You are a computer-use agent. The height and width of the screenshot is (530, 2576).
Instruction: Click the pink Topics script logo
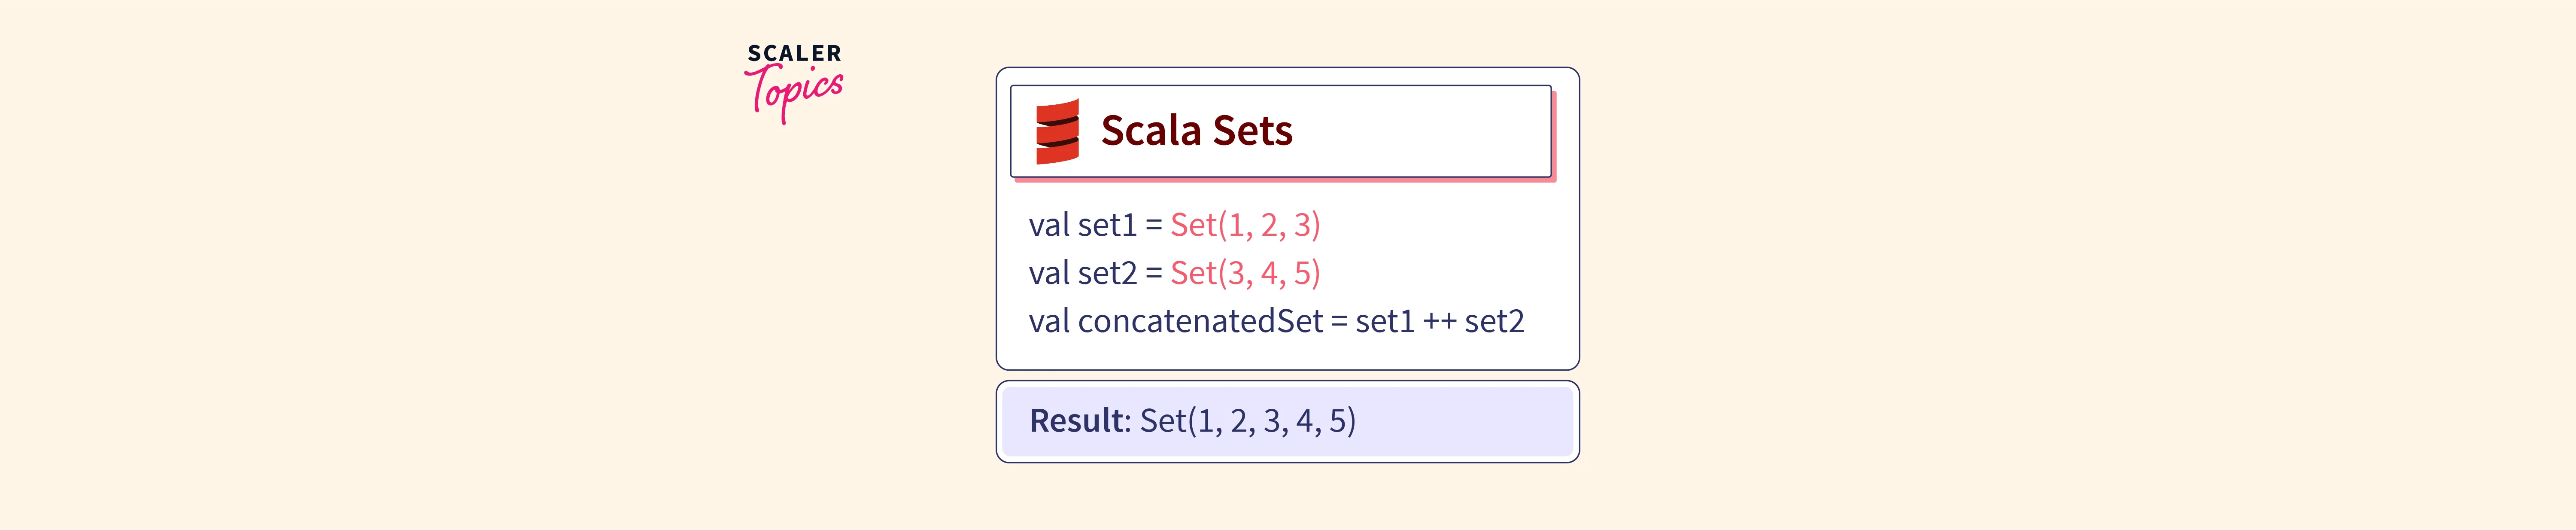[x=796, y=92]
